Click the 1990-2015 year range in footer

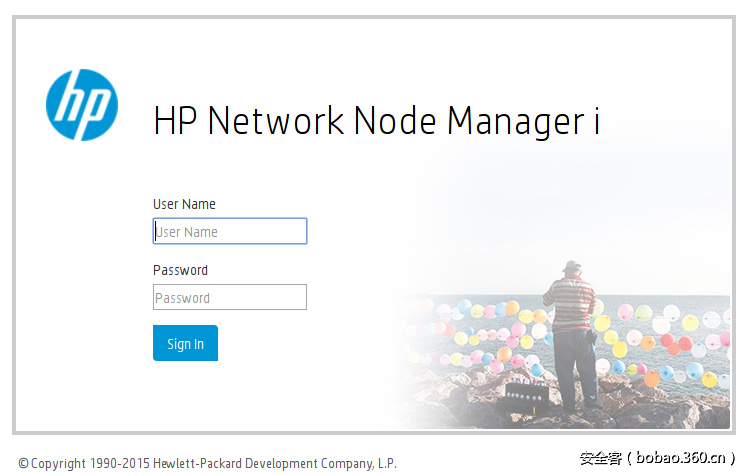pos(123,463)
